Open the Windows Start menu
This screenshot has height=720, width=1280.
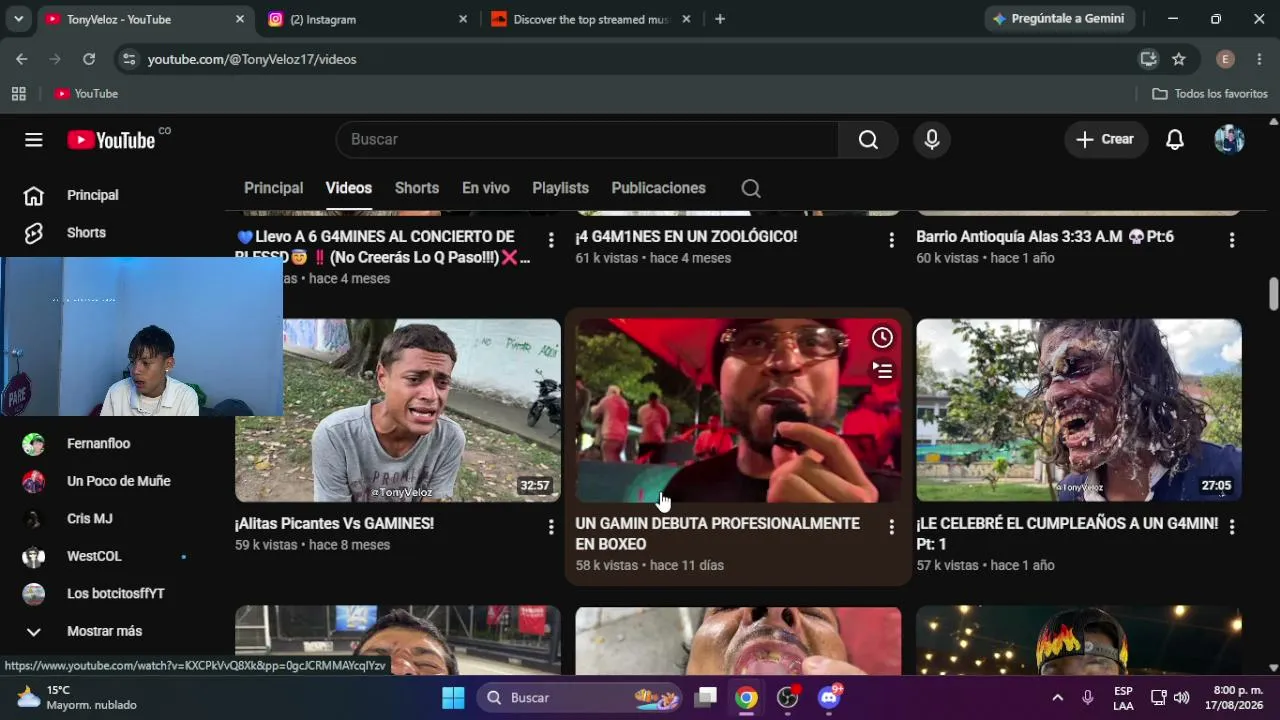[x=453, y=697]
